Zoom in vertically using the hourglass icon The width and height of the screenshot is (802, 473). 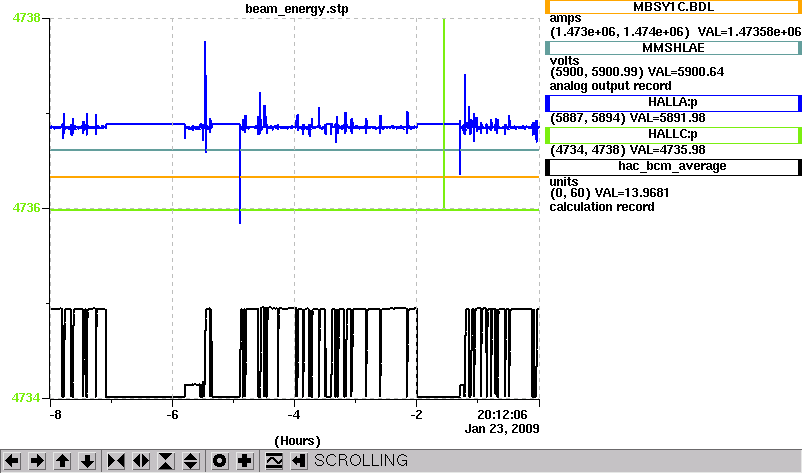pyautogui.click(x=166, y=461)
